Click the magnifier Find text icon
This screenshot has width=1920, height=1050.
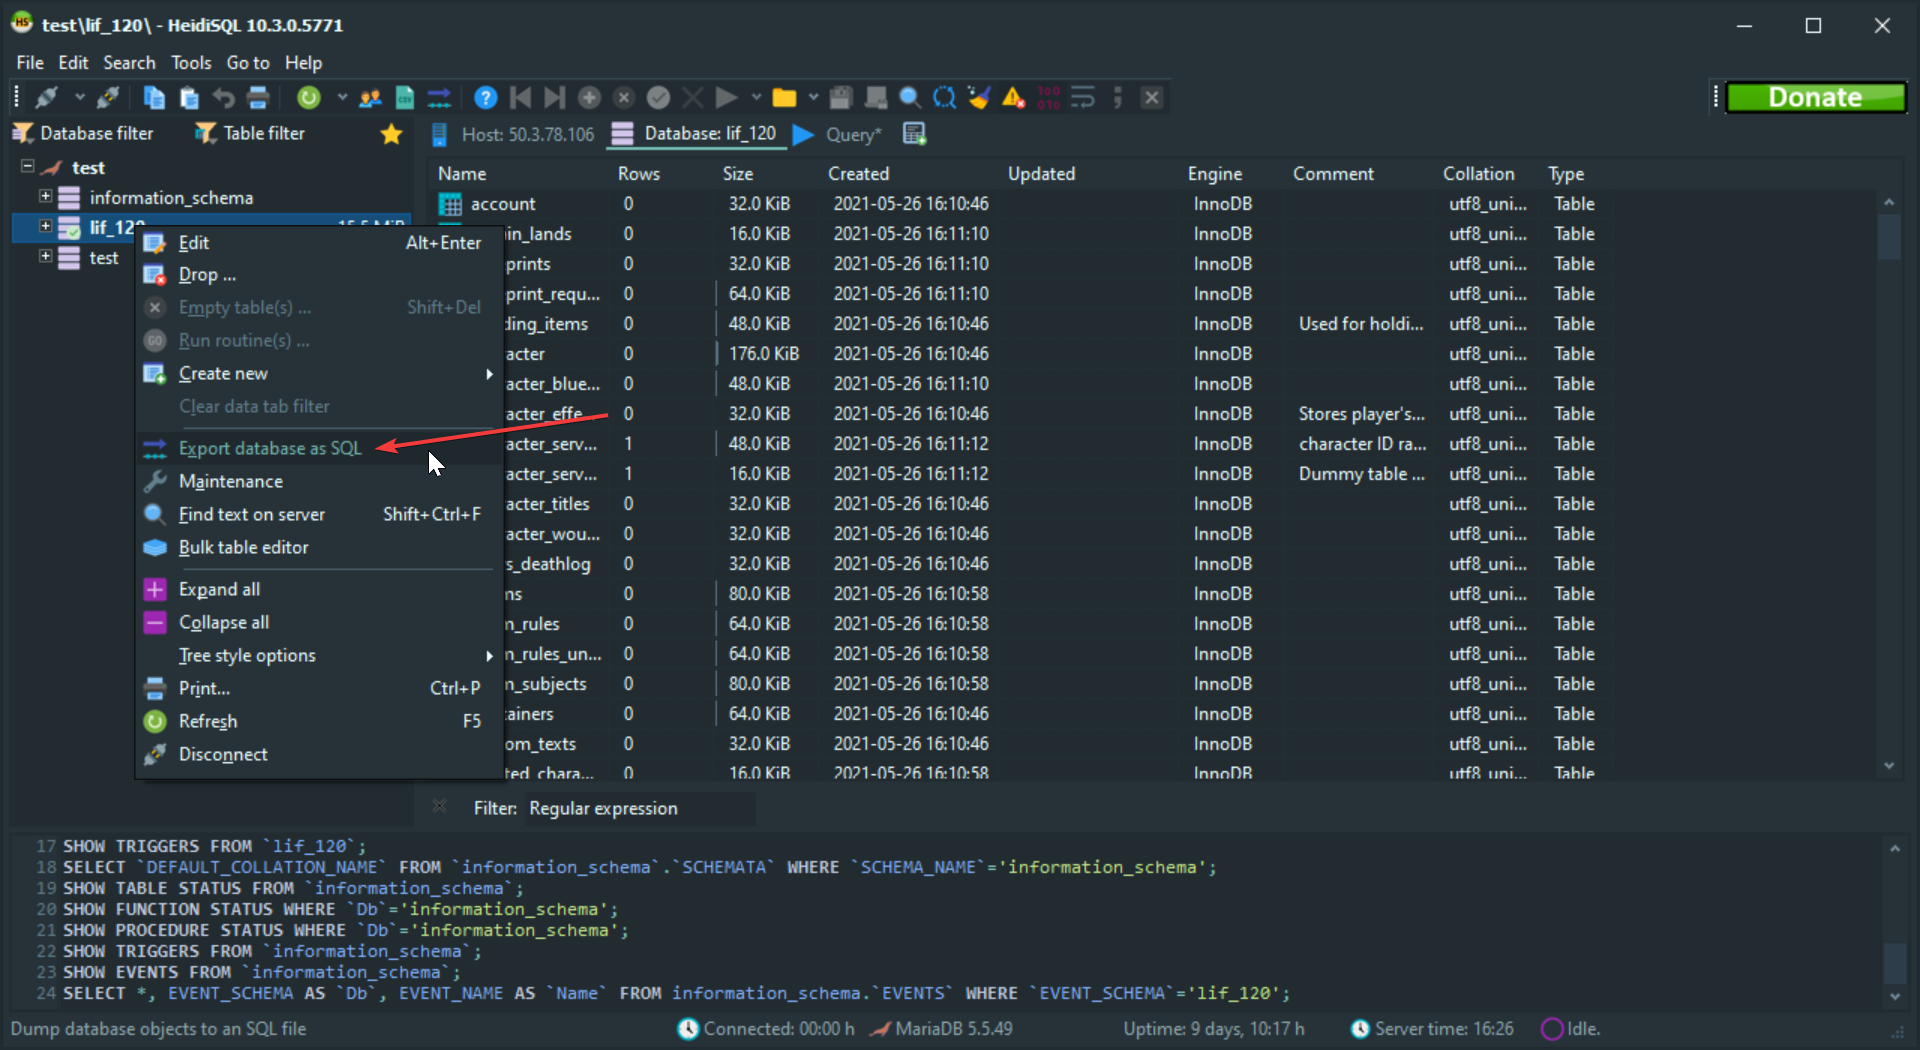(909, 97)
